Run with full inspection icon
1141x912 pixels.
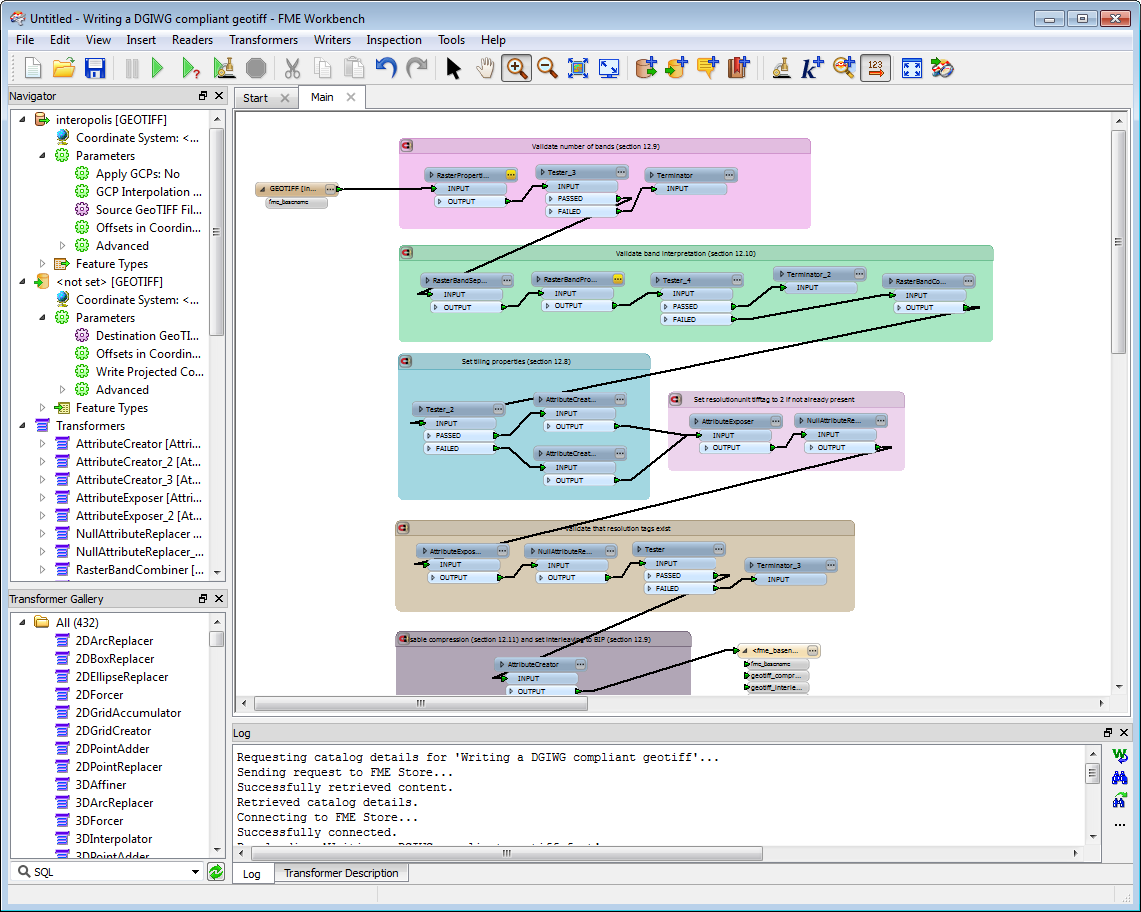224,68
